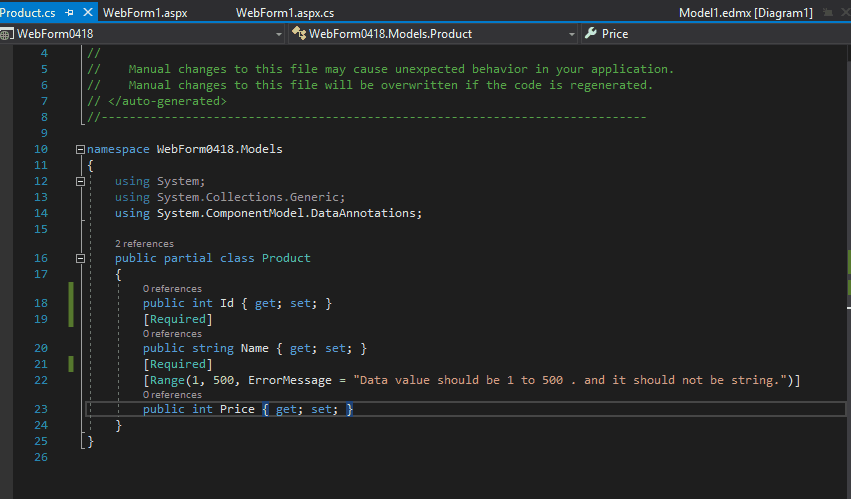Open the WebForm0418.Models.Product type dropdown
851x499 pixels.
point(571,34)
